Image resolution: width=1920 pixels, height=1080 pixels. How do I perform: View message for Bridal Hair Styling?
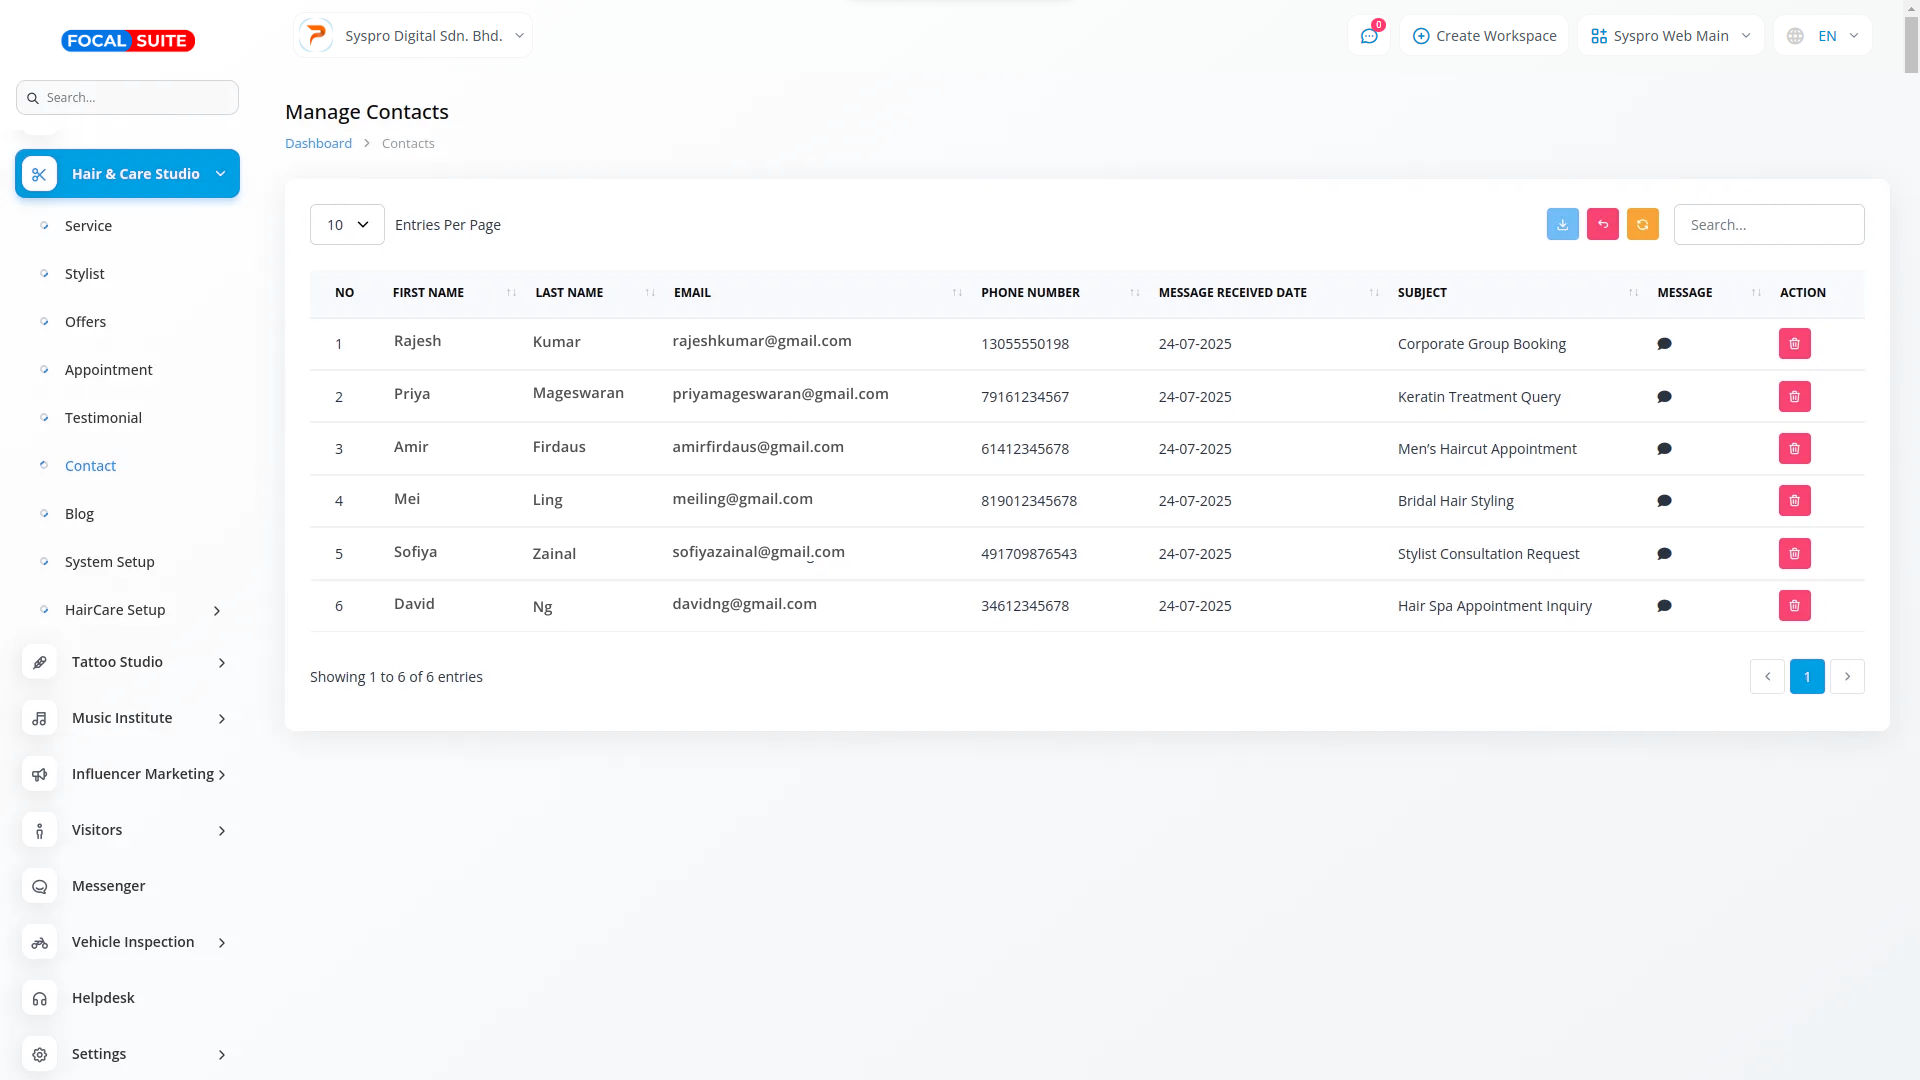[x=1664, y=501]
